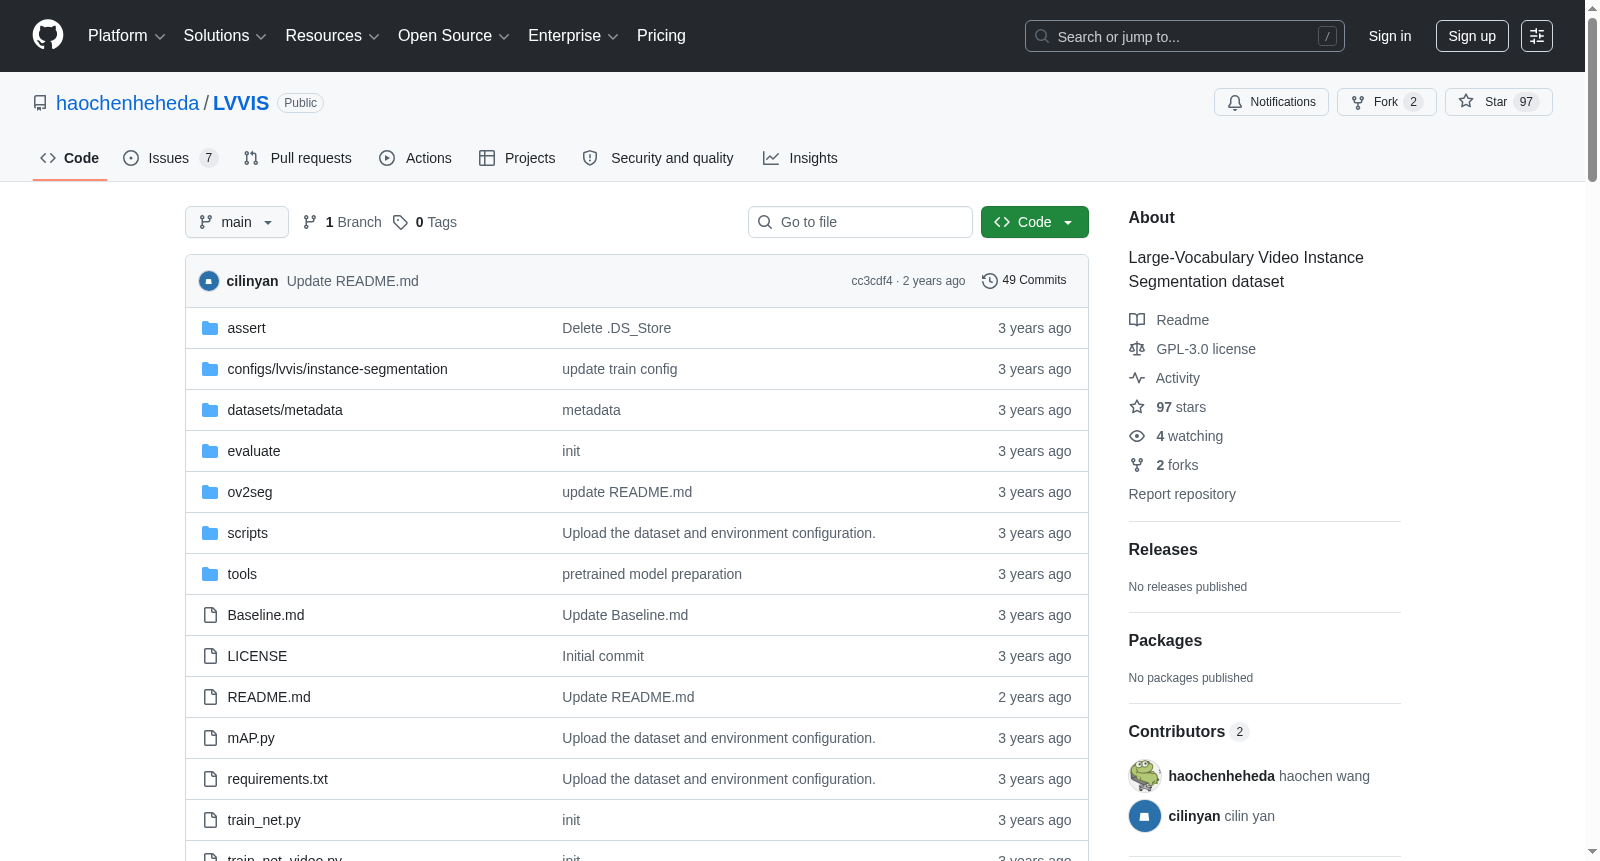This screenshot has width=1600, height=861.
Task: Click the eye icon beside 4 watching
Action: [1137, 436]
